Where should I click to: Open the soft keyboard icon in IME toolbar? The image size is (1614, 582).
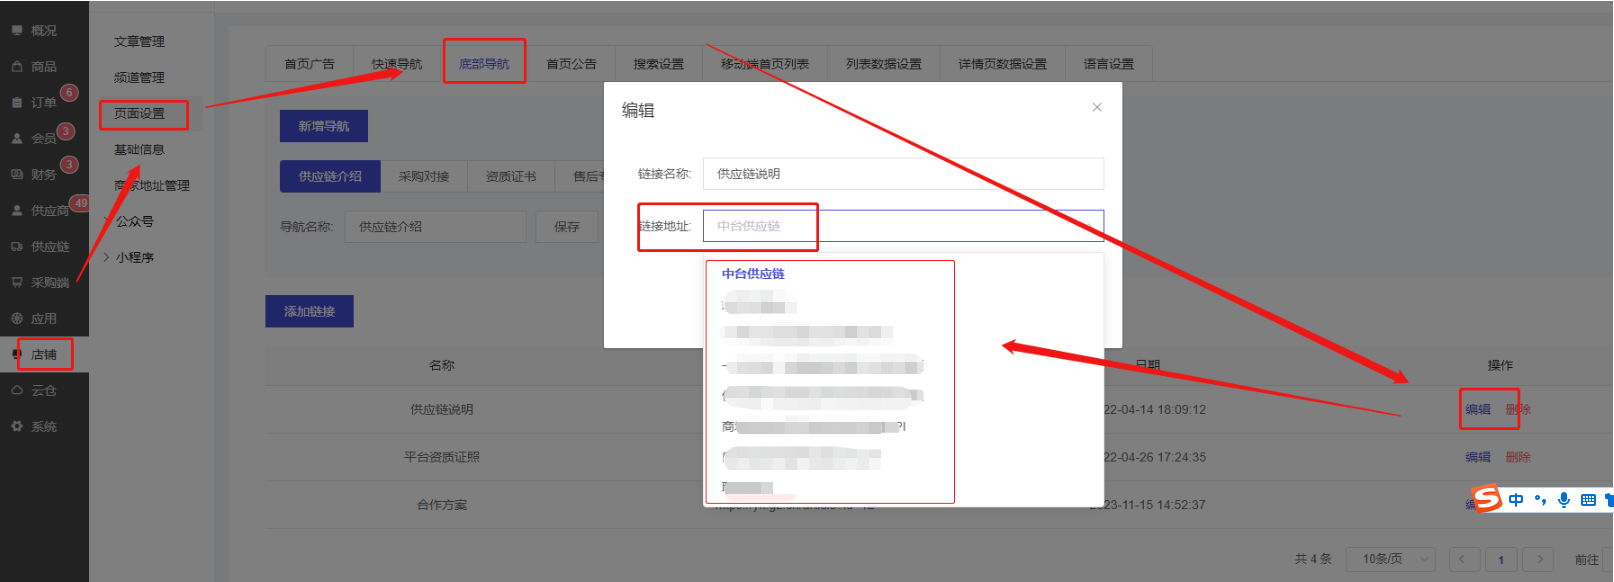pyautogui.click(x=1588, y=500)
